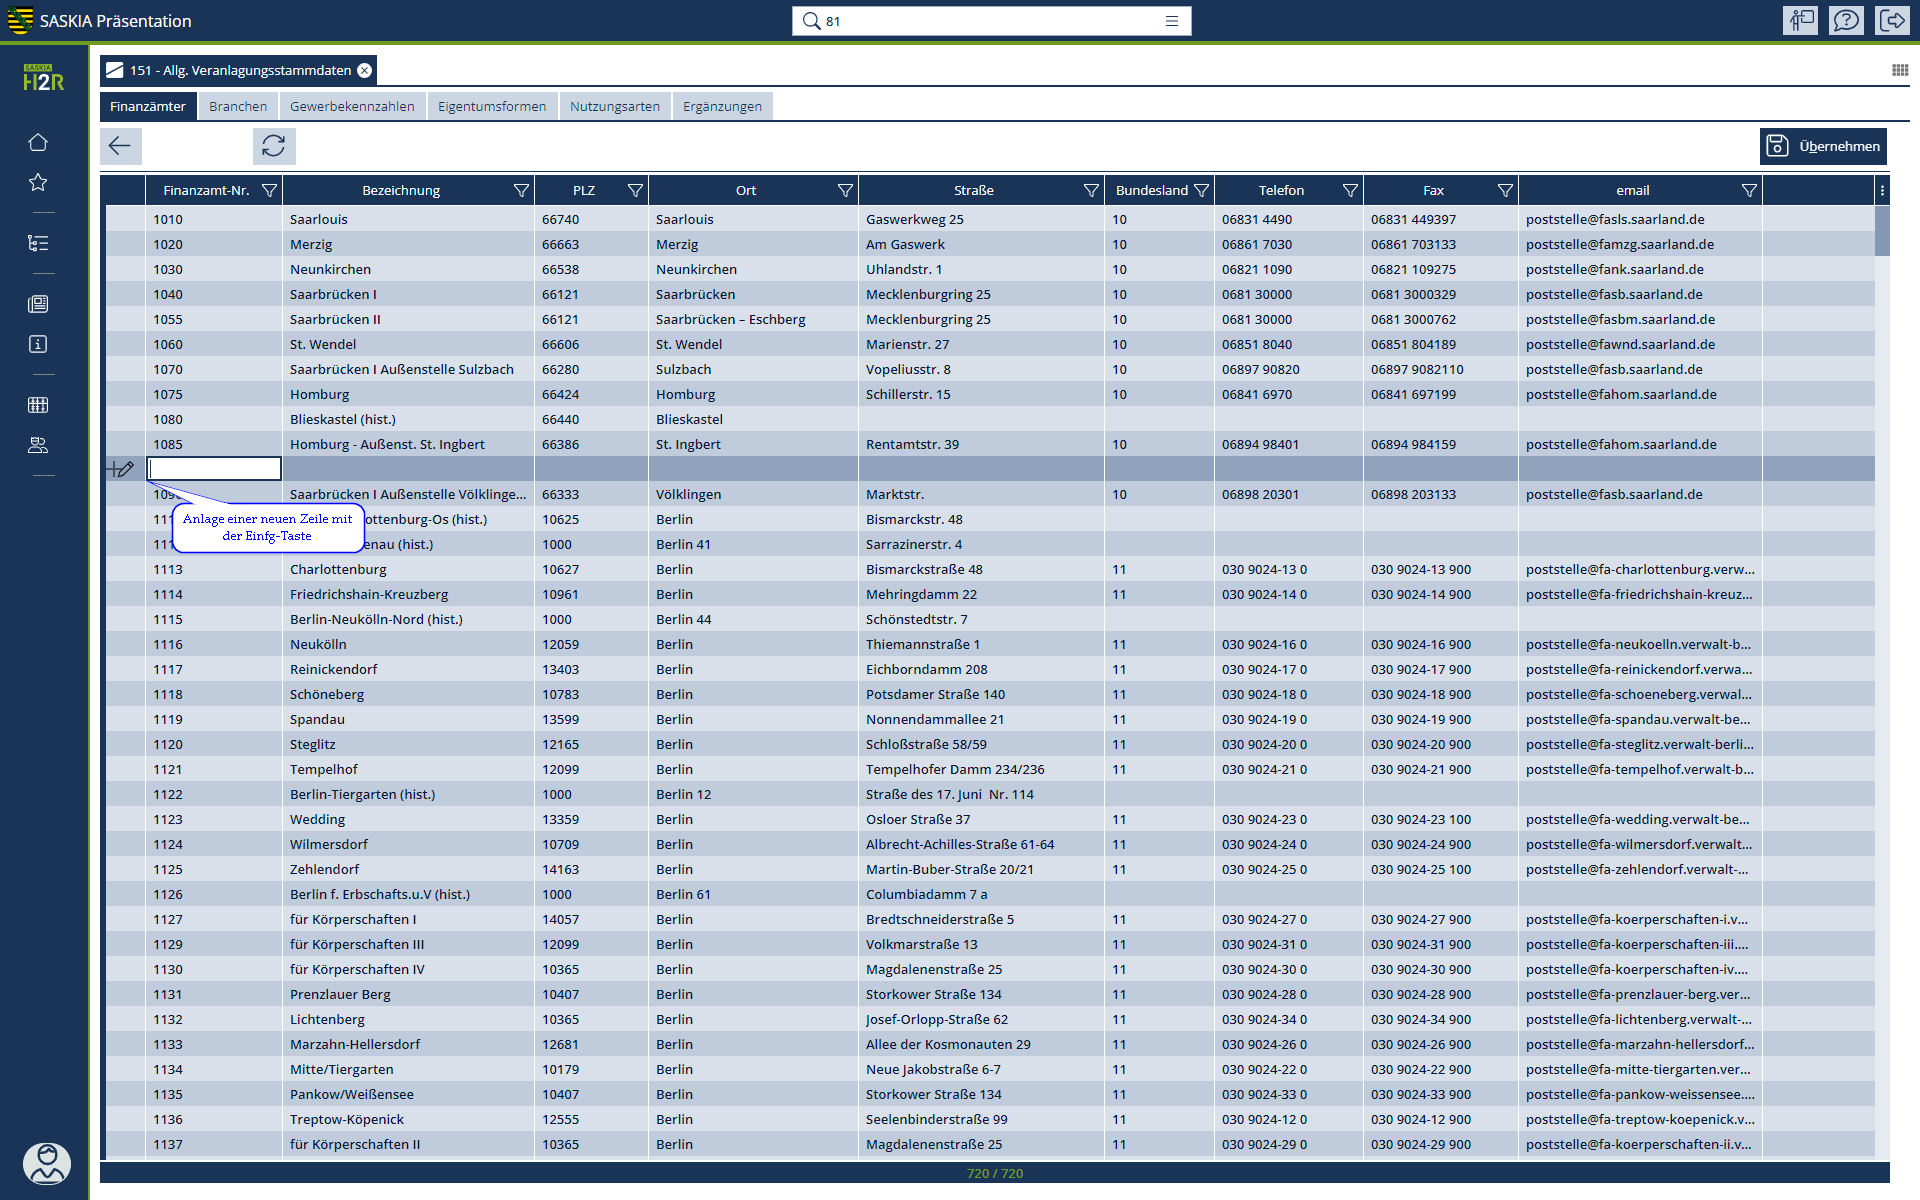
Task: Open the tree list icon in sidebar
Action: (x=38, y=243)
